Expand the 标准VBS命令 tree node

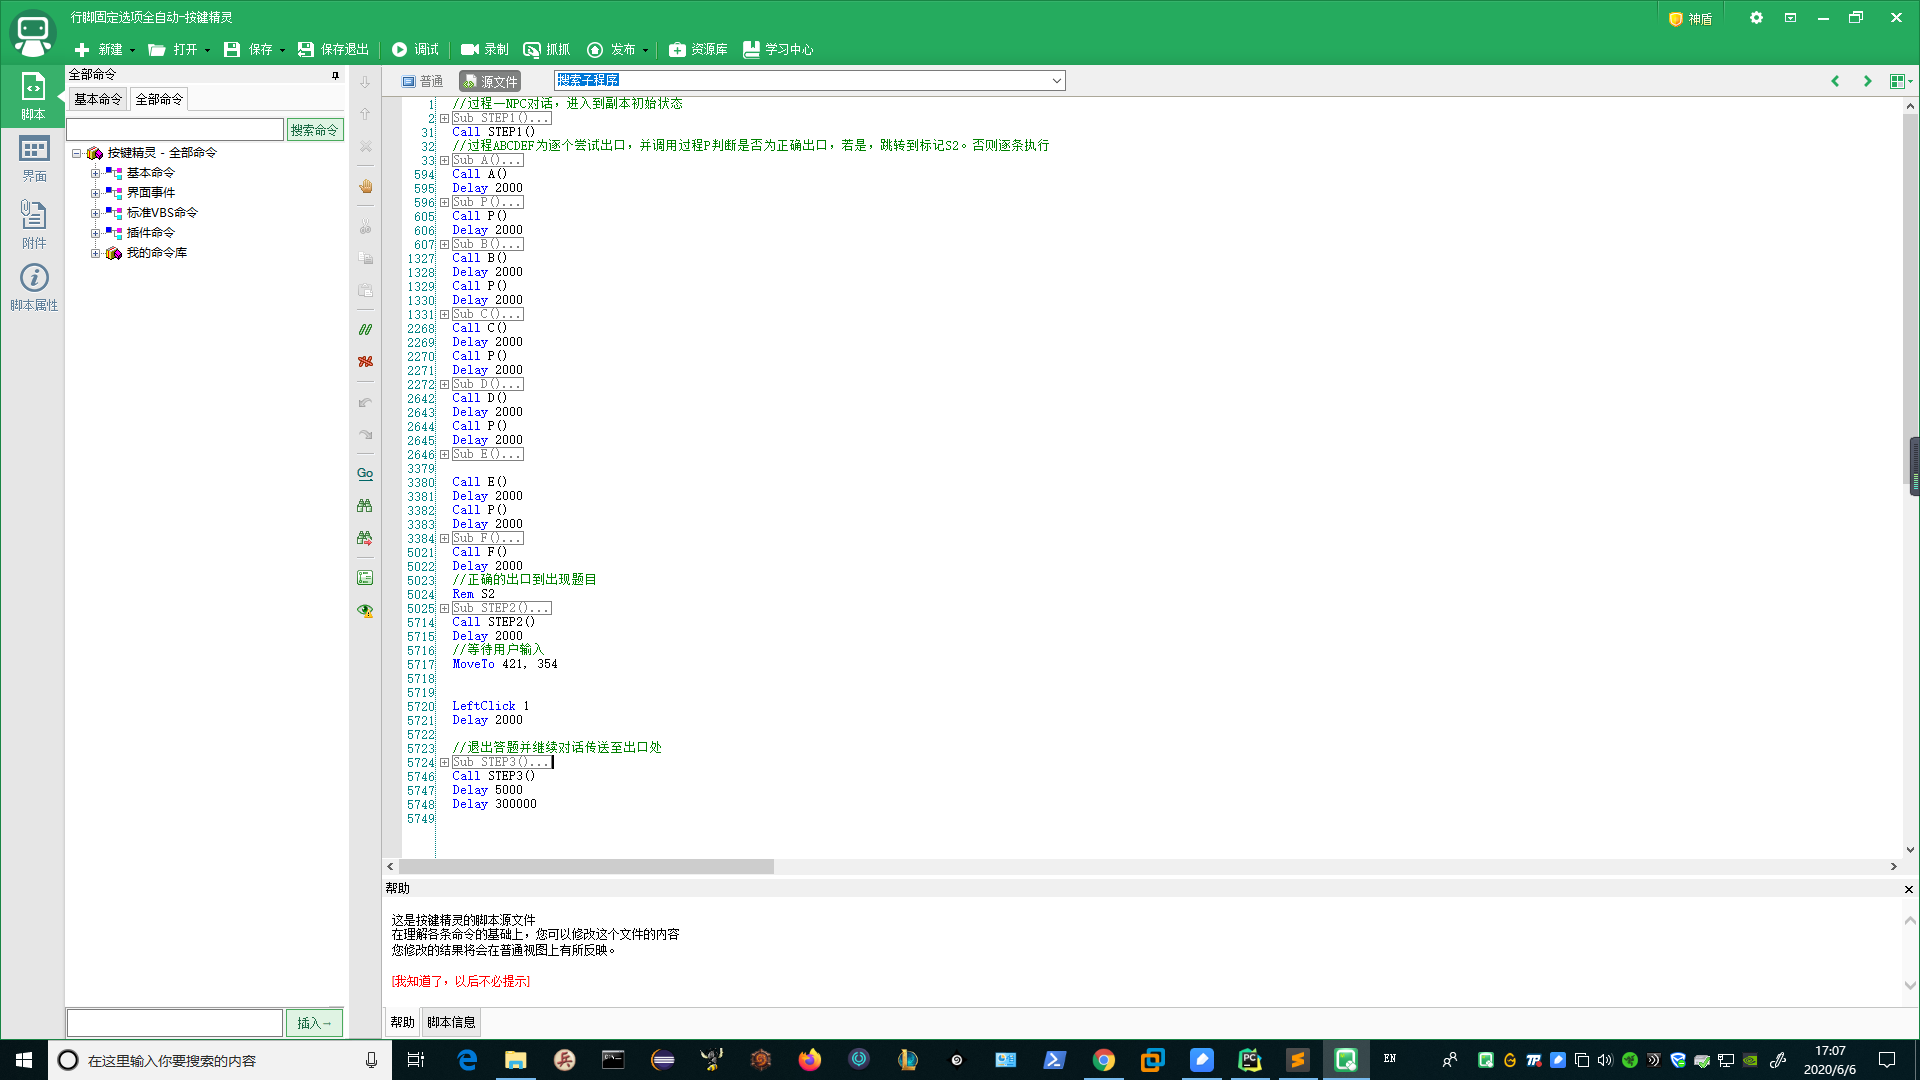pyautogui.click(x=95, y=213)
